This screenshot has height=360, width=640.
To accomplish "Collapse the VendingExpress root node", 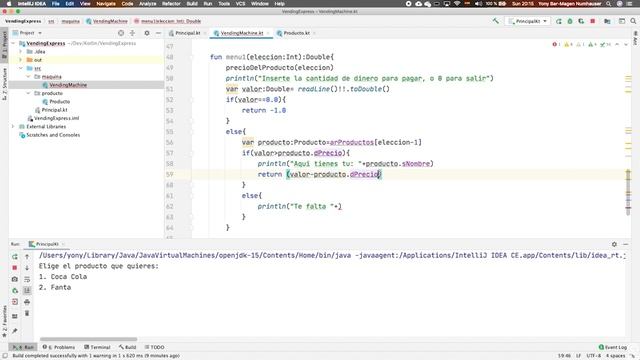I will (x=13, y=43).
